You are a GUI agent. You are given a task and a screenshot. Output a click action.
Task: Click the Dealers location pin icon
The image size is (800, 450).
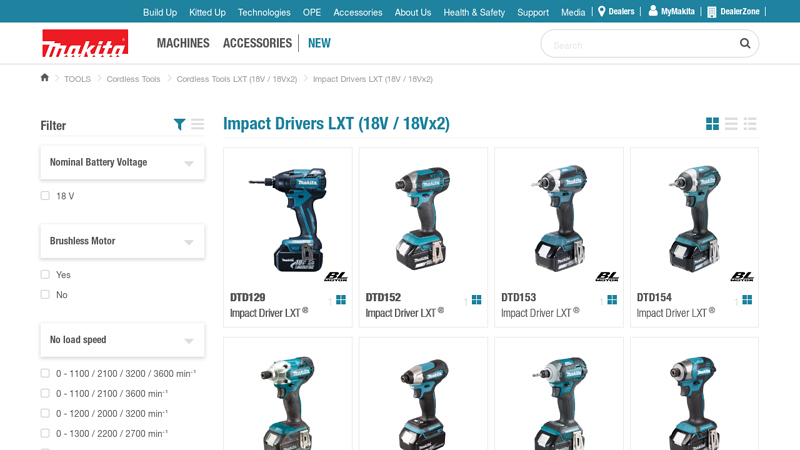[x=602, y=11]
